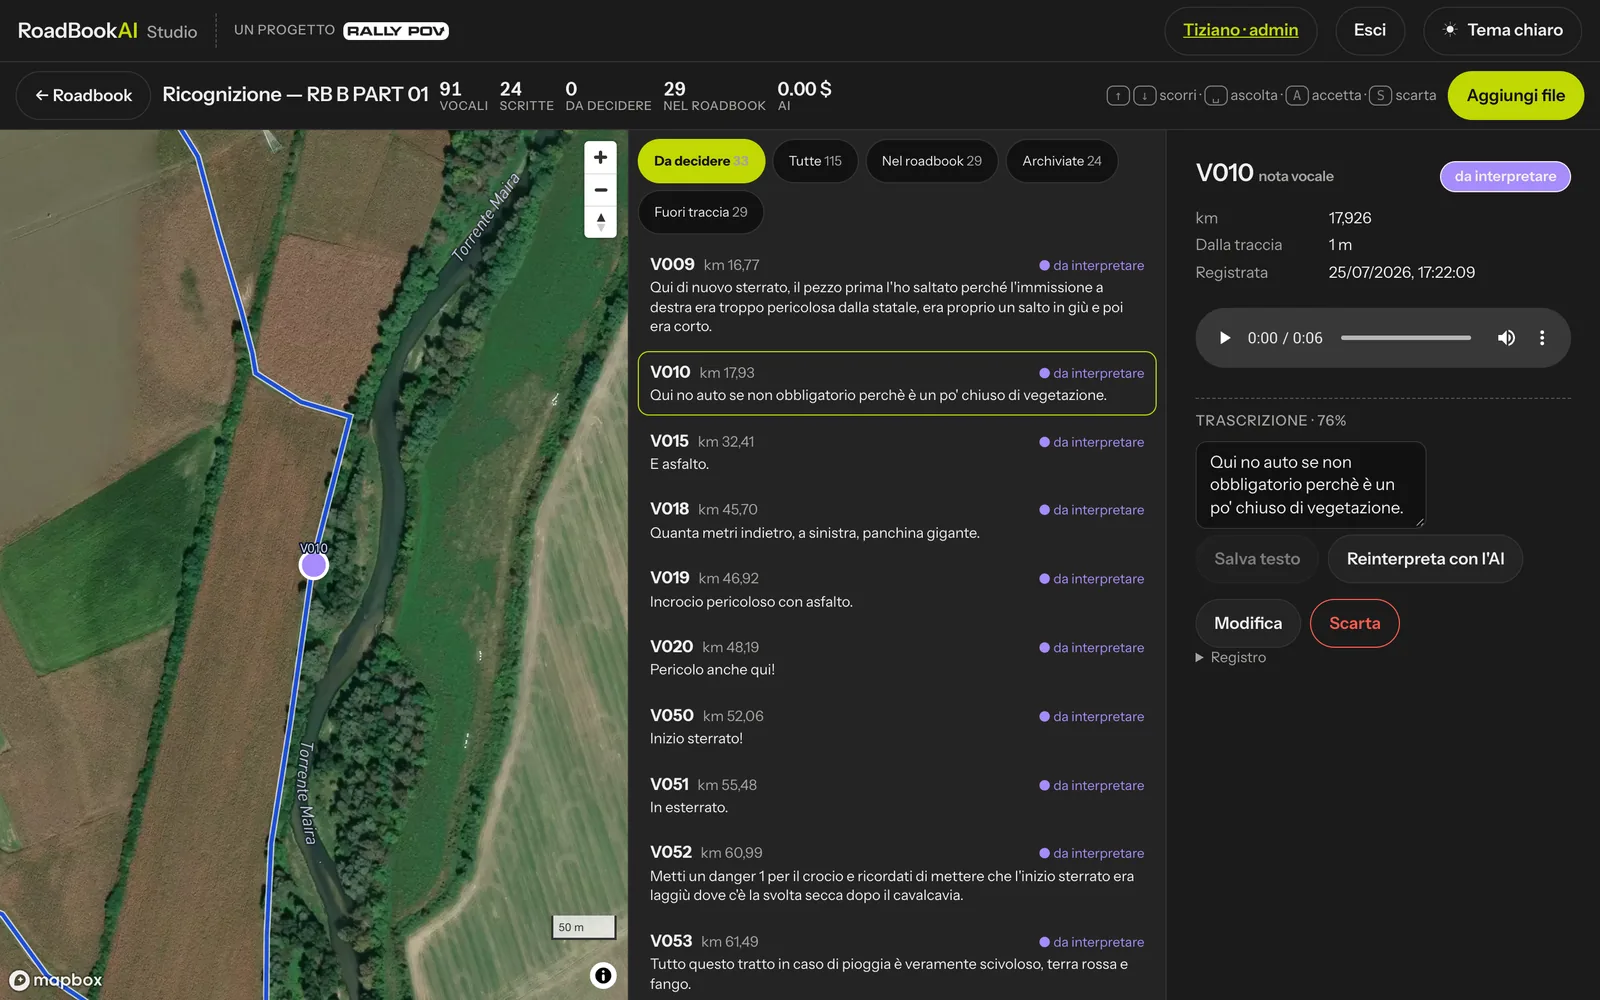This screenshot has height=1000, width=1600.
Task: Select voice note V009
Action: click(x=897, y=295)
